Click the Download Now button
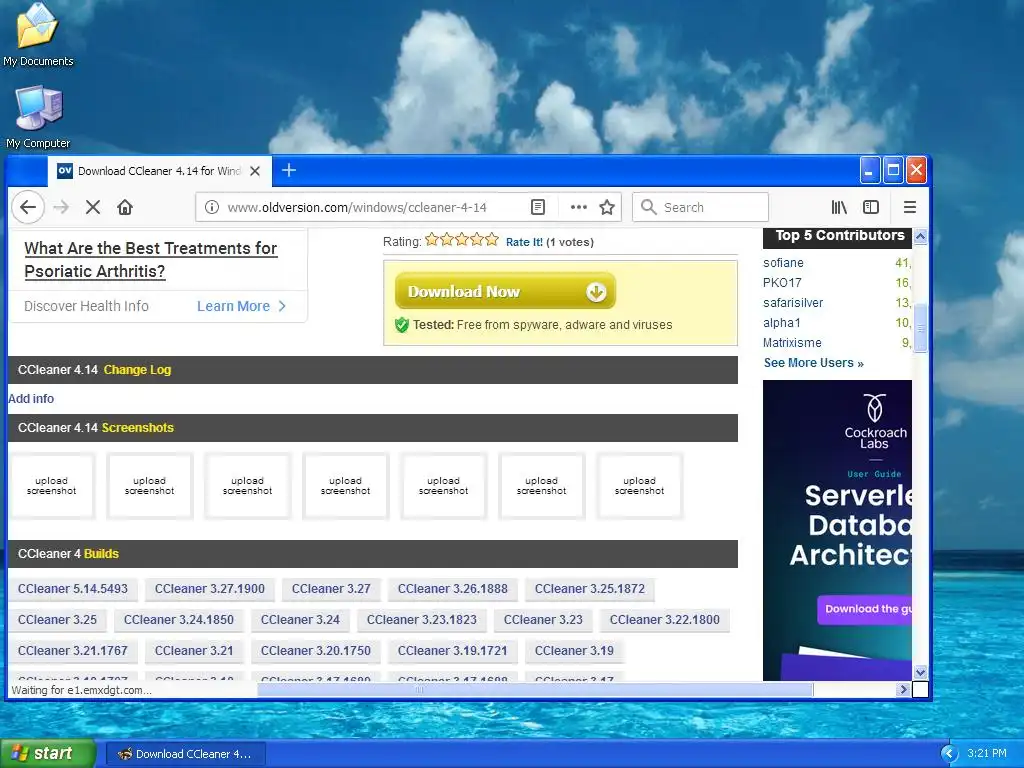Viewport: 1024px width, 768px height. coord(505,291)
